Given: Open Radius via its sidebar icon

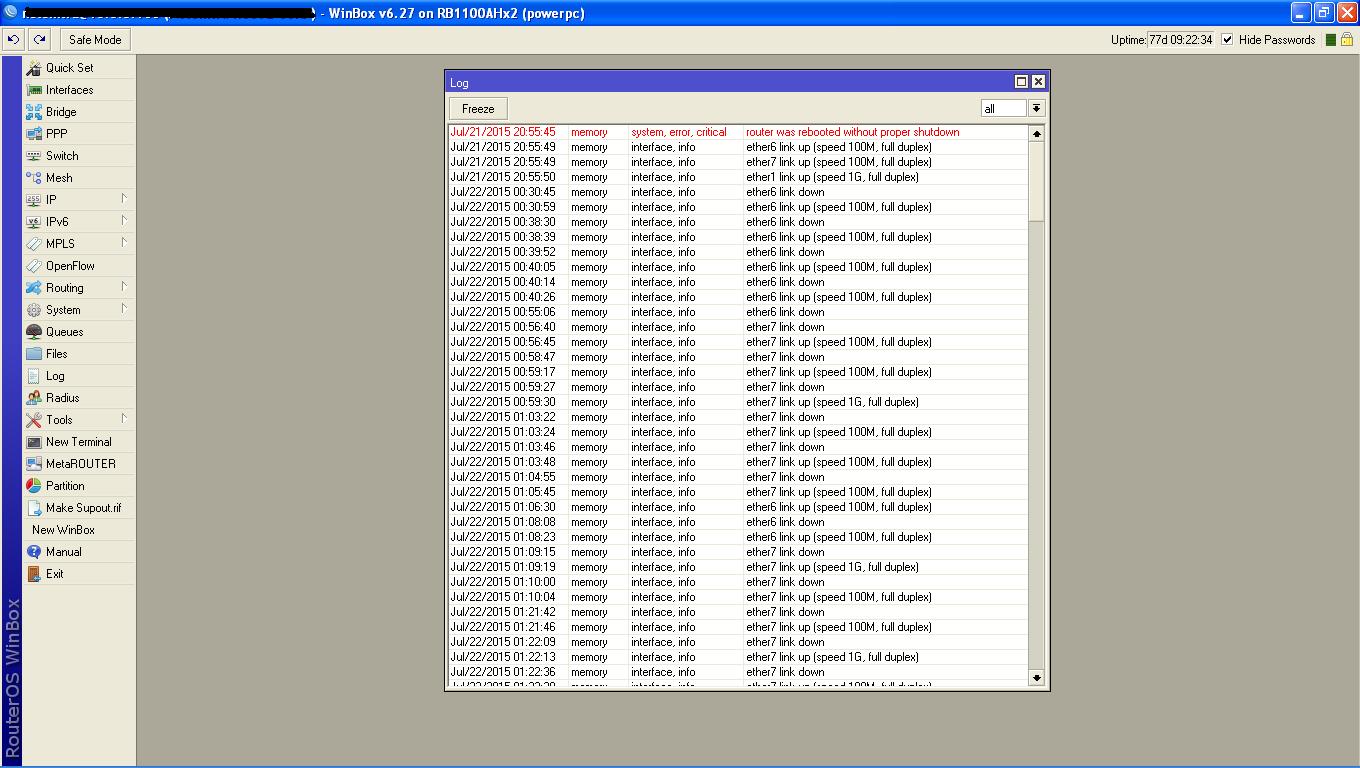Looking at the screenshot, I should [x=34, y=398].
